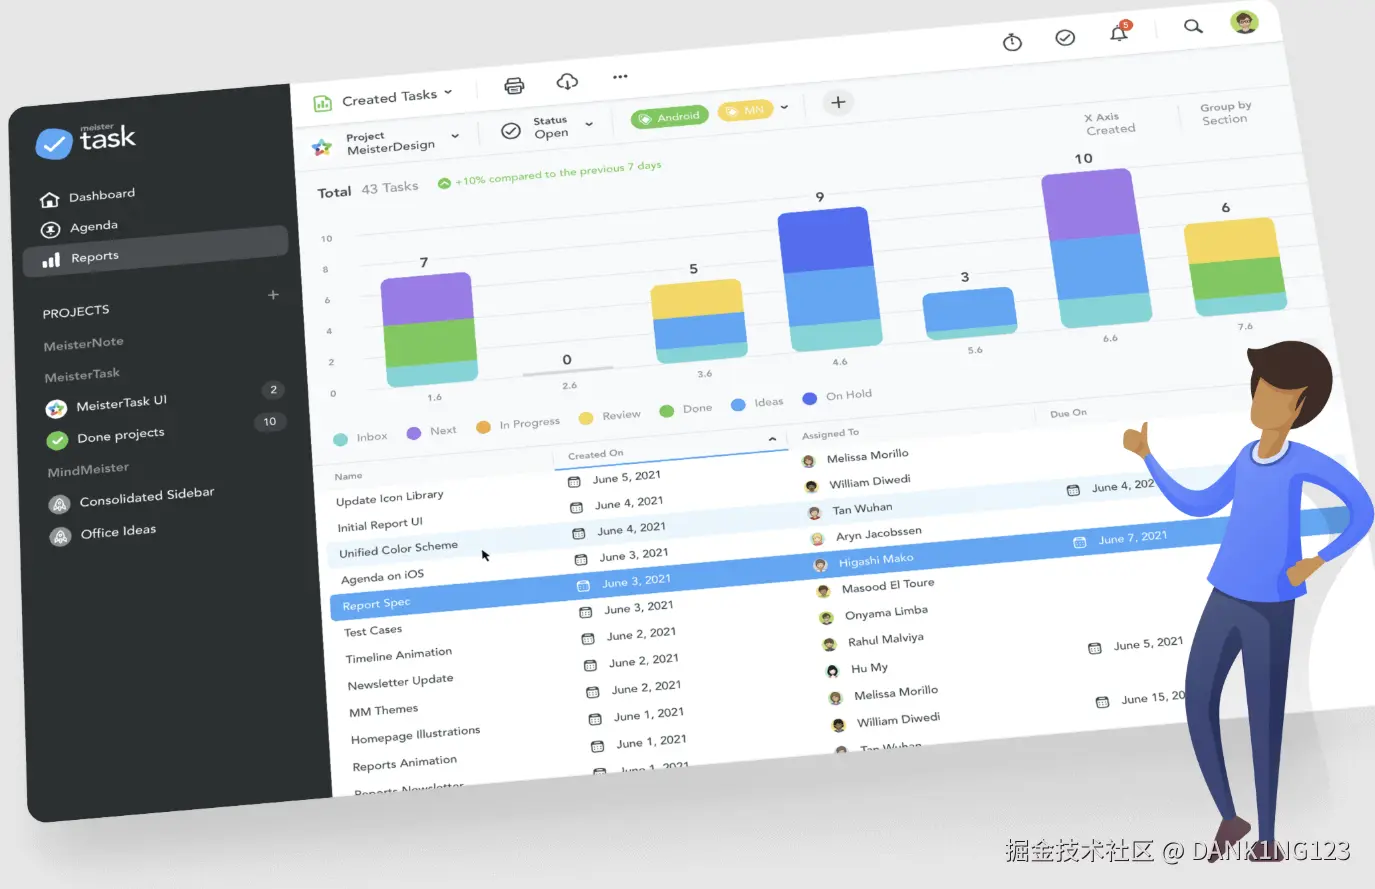Screen dimensions: 1375x889
Task: Open the Newsletter Update task
Action: click(x=400, y=682)
